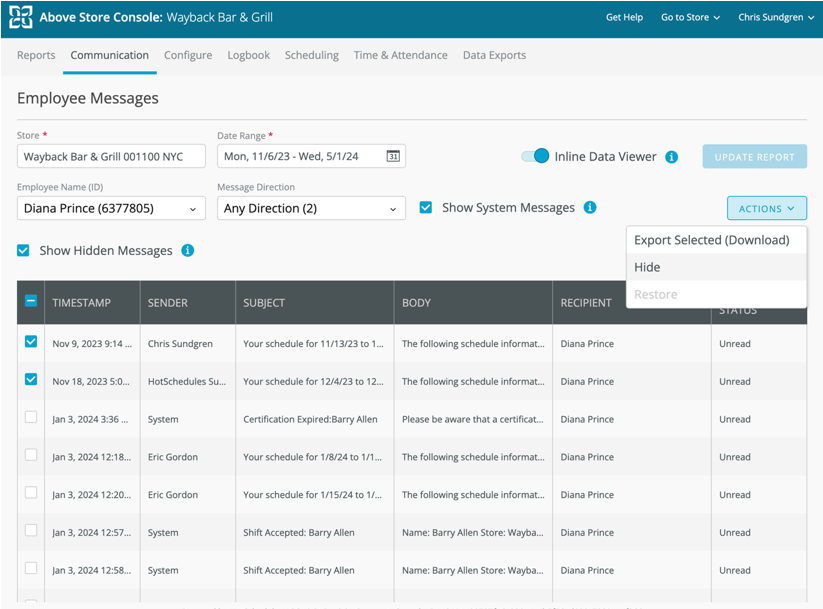This screenshot has height=609, width=823.
Task: Check the Jan 3, 2024 12:58 row checkbox
Action: 31,568
